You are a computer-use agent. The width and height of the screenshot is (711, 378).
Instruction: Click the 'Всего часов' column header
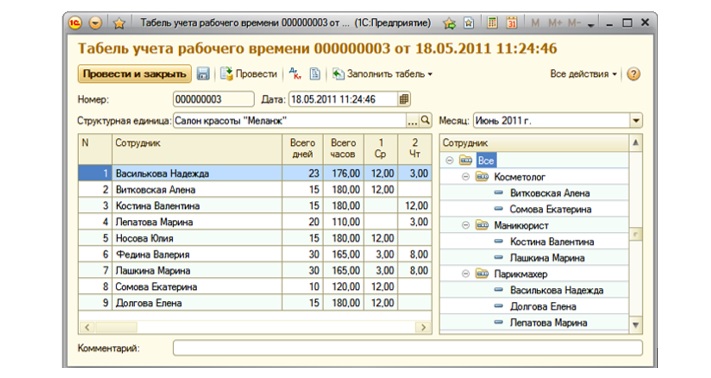point(343,149)
